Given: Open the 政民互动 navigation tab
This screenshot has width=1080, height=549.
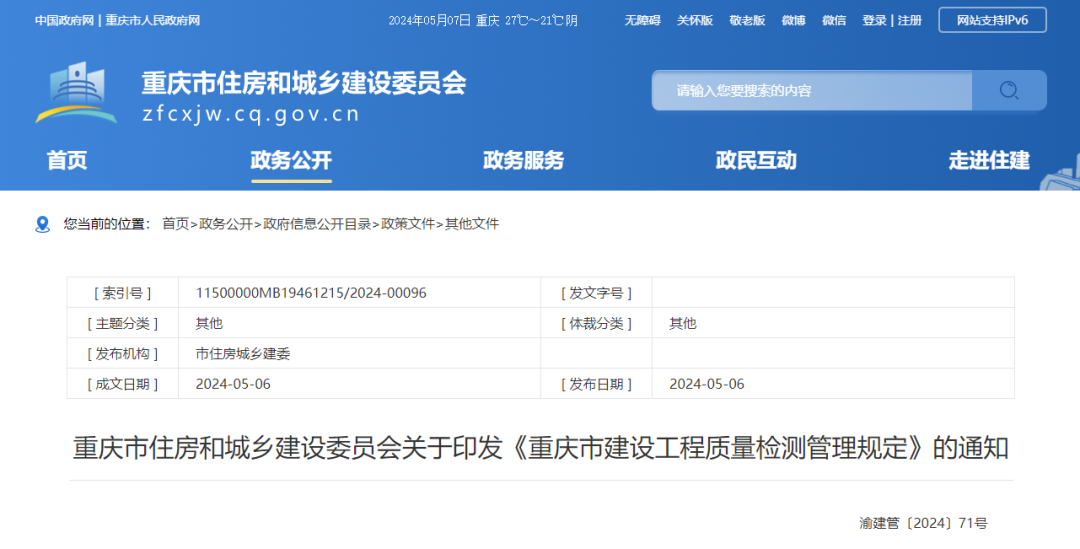Looking at the screenshot, I should point(756,160).
